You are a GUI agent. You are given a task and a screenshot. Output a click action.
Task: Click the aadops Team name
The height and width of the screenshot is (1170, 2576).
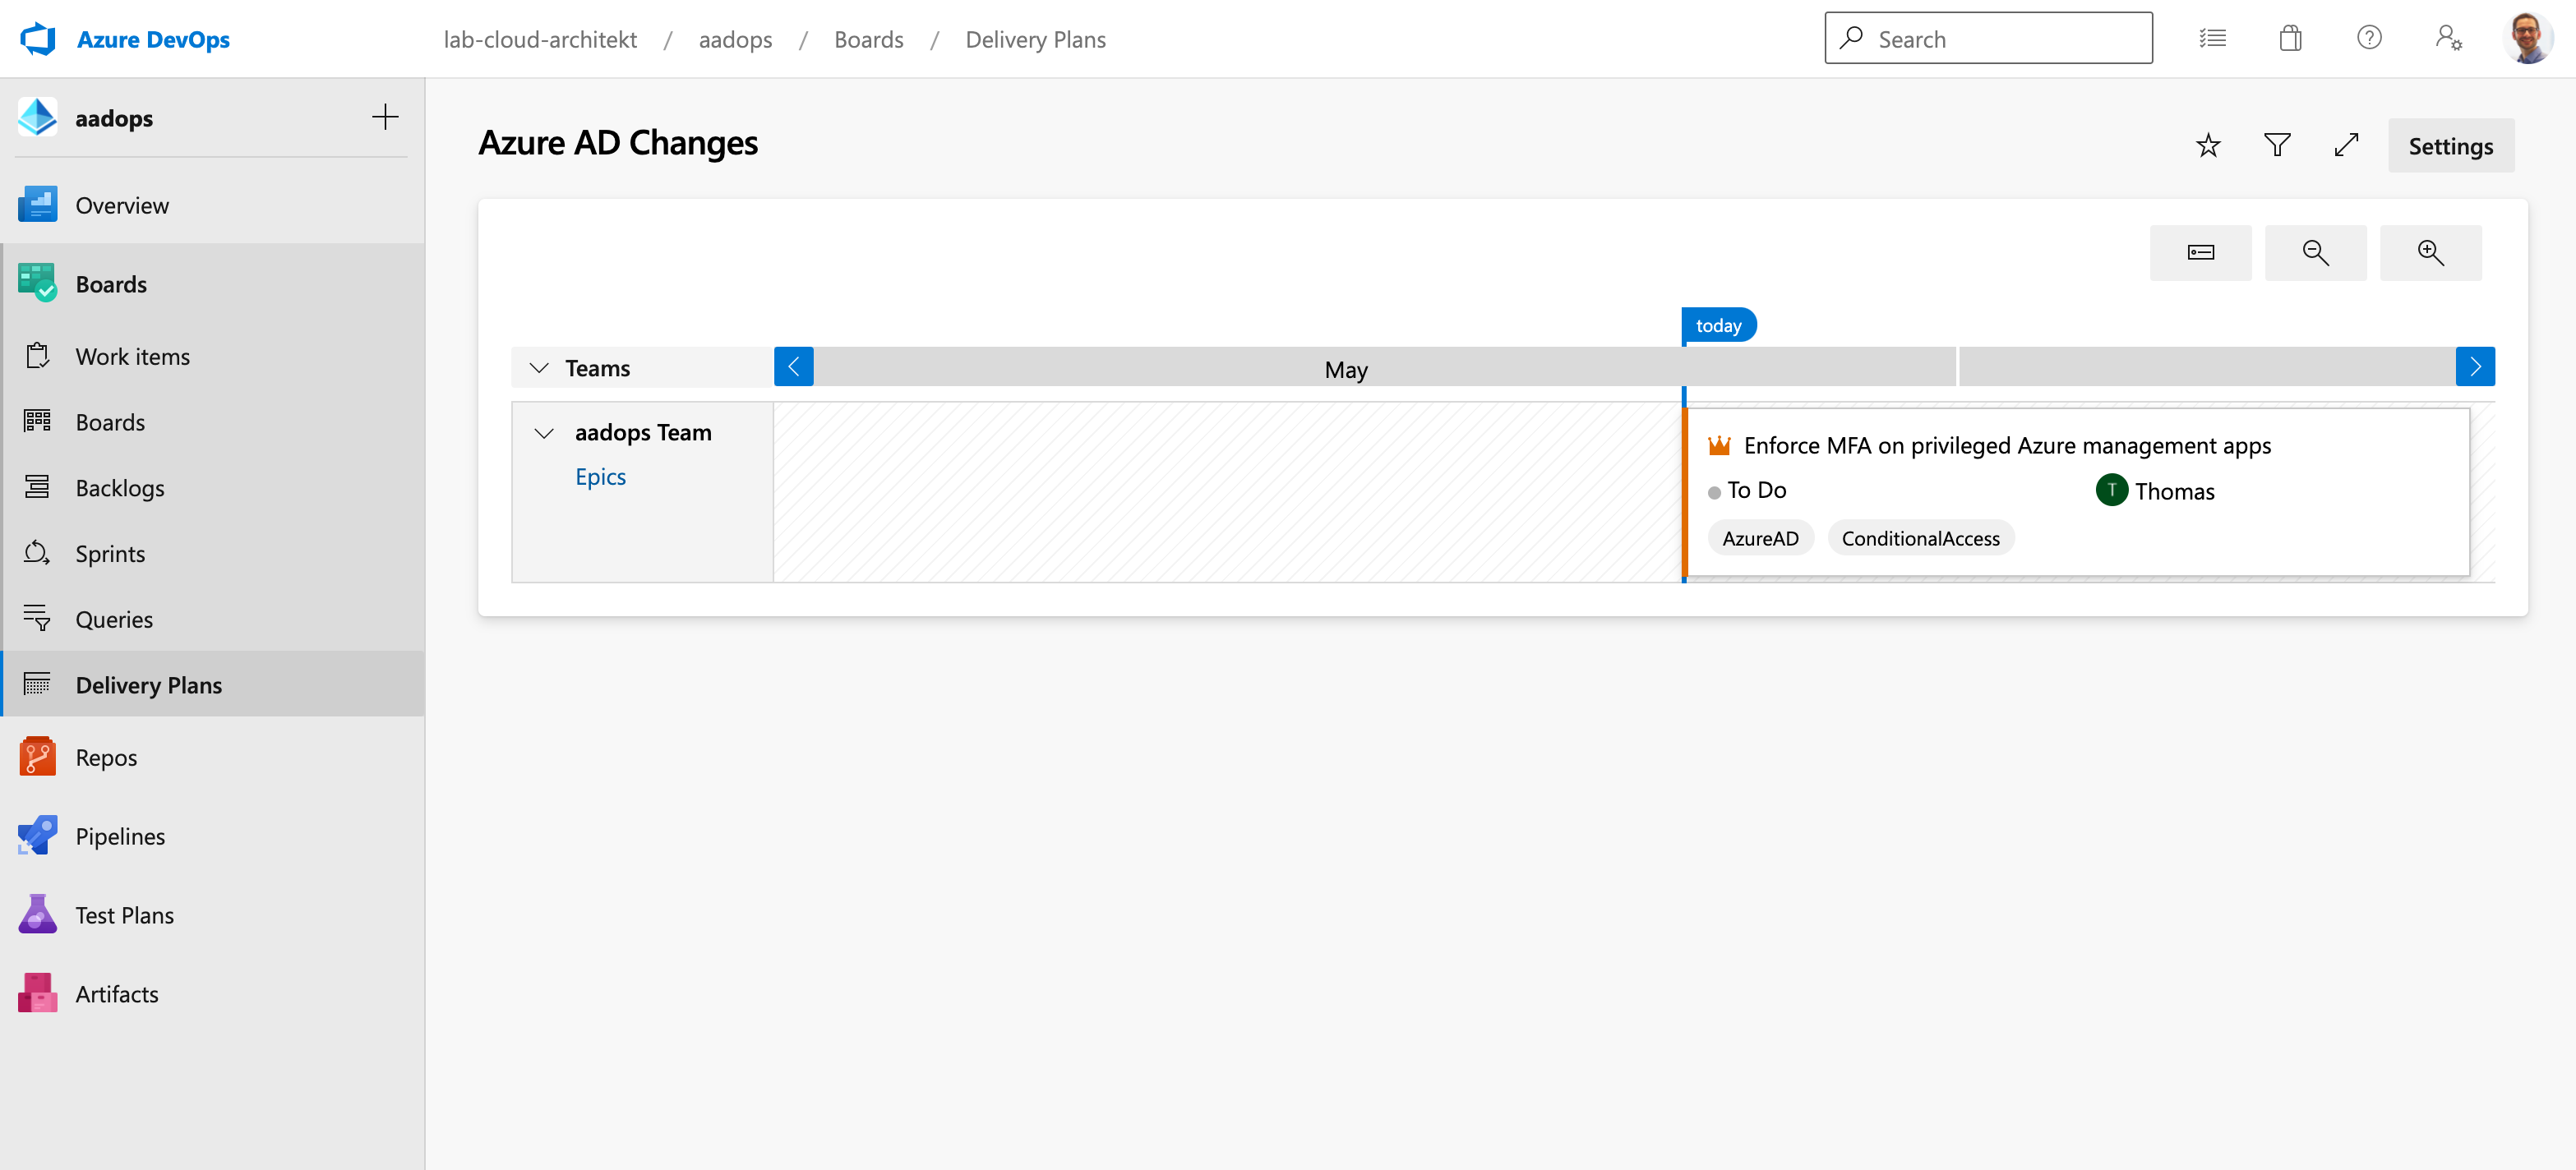[x=643, y=432]
